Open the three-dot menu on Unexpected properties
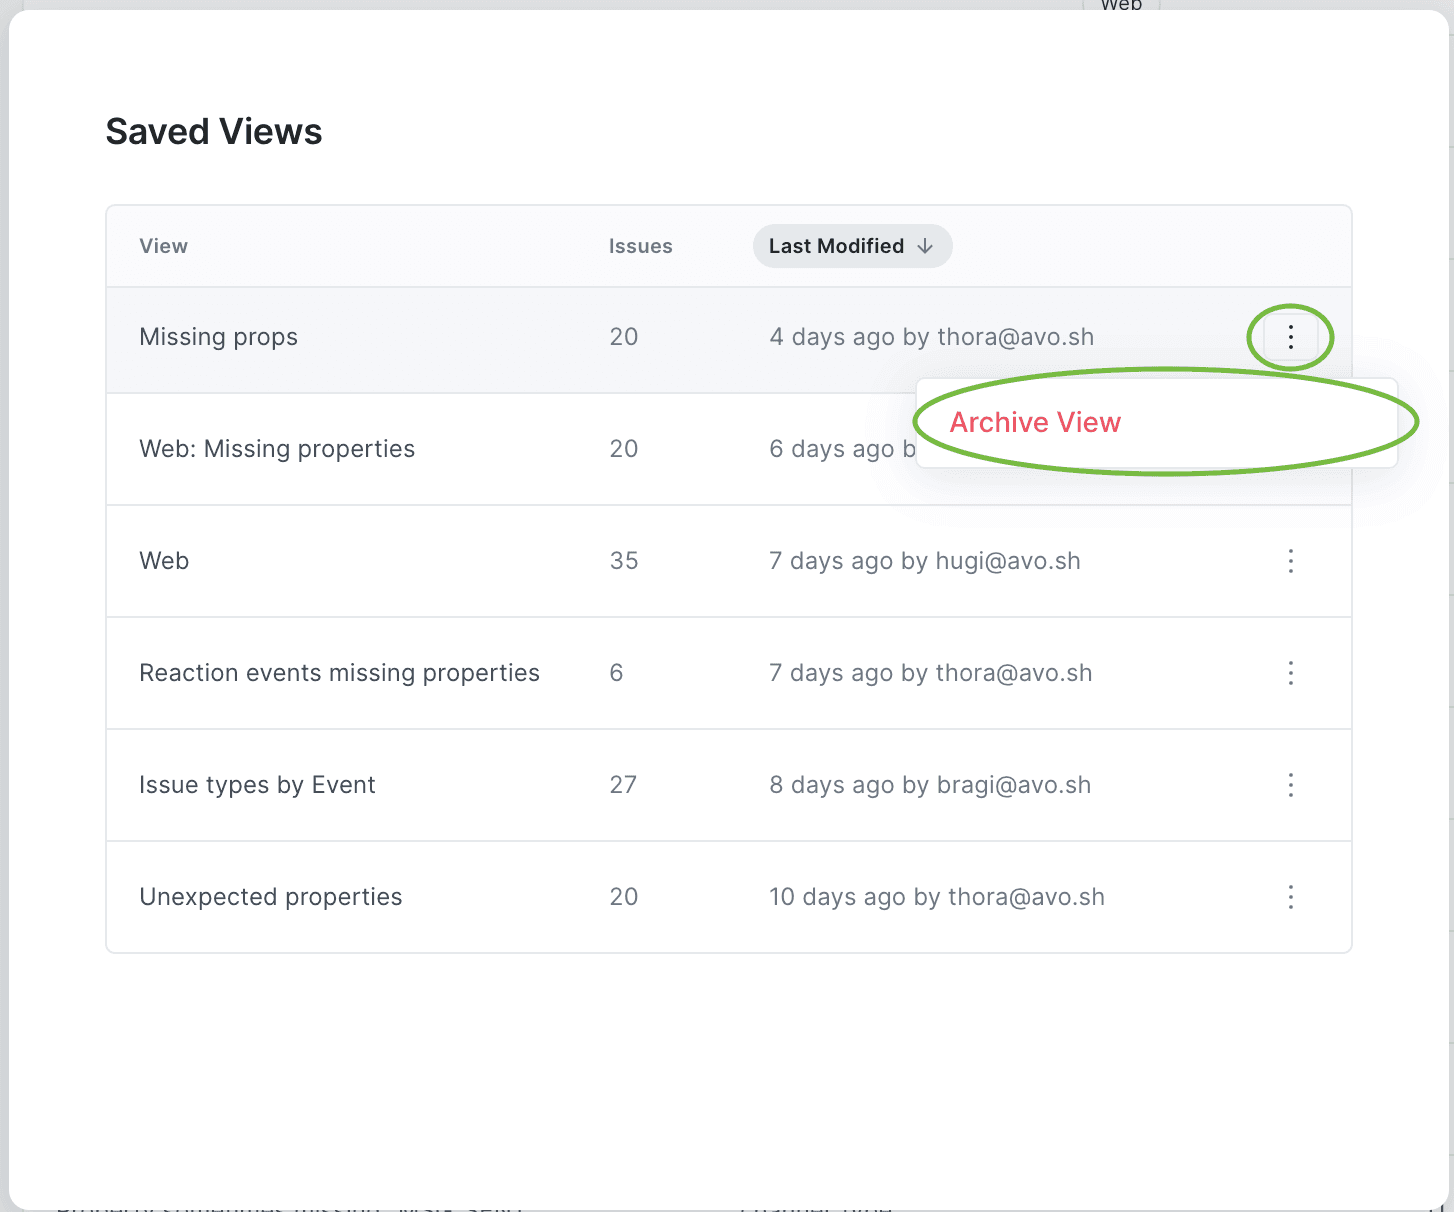 coord(1291,897)
